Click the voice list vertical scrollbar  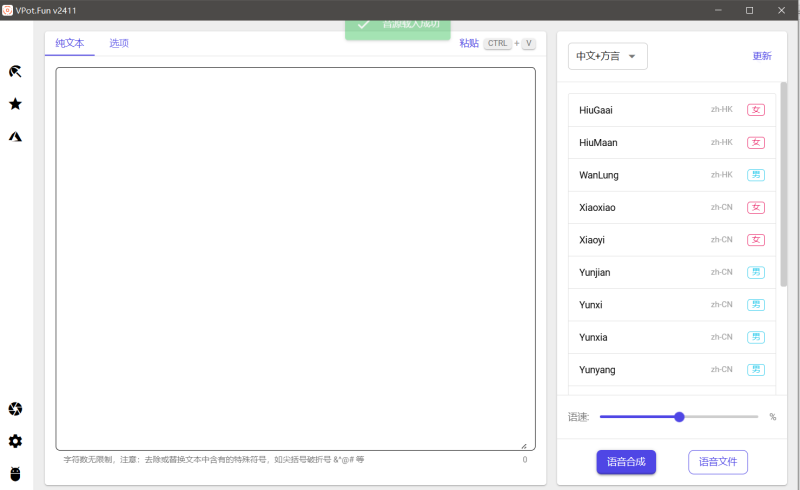[784, 180]
